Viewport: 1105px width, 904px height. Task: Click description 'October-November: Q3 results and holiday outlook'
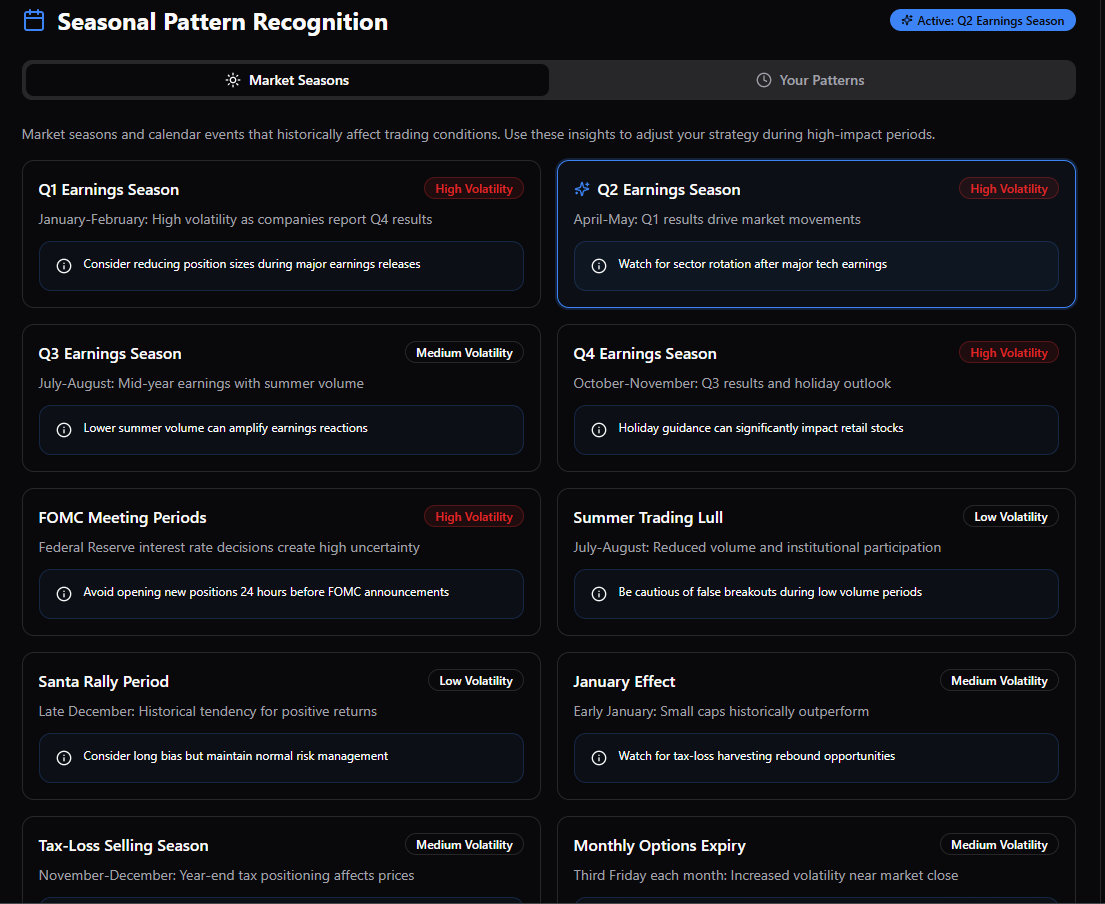click(x=732, y=384)
